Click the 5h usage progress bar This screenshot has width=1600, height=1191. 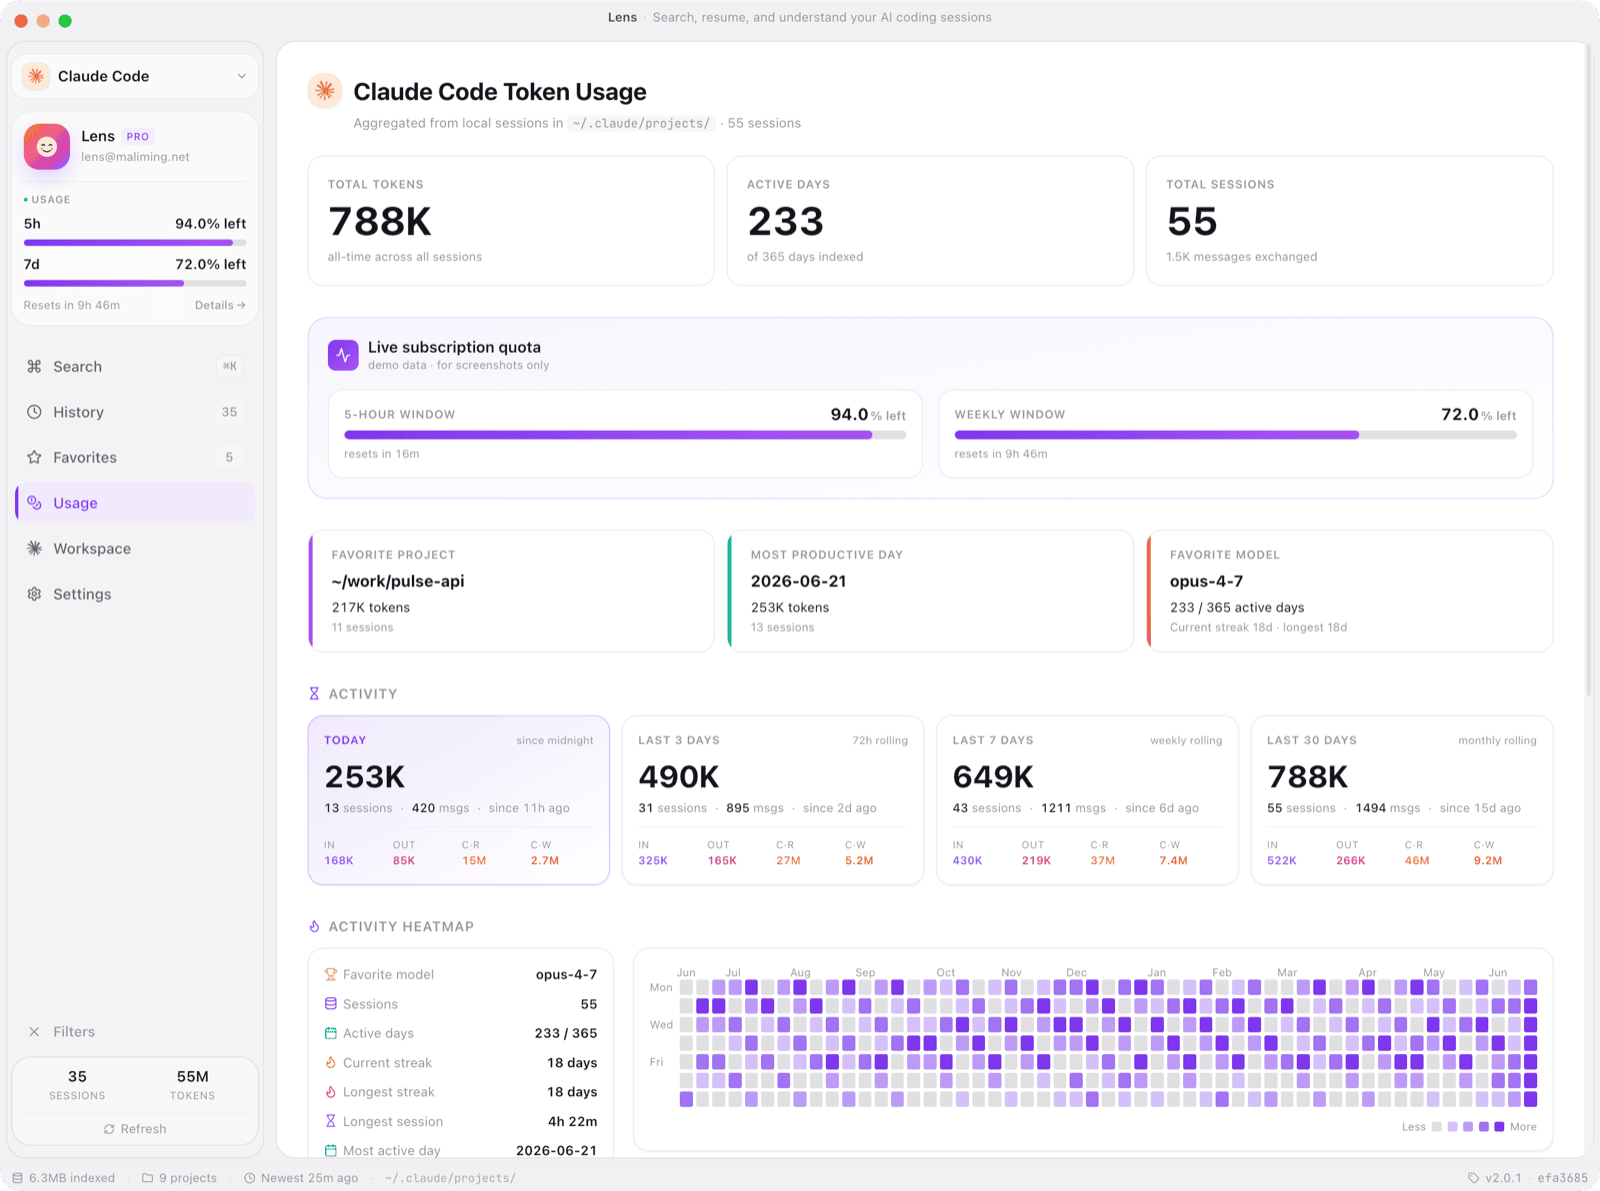click(135, 243)
